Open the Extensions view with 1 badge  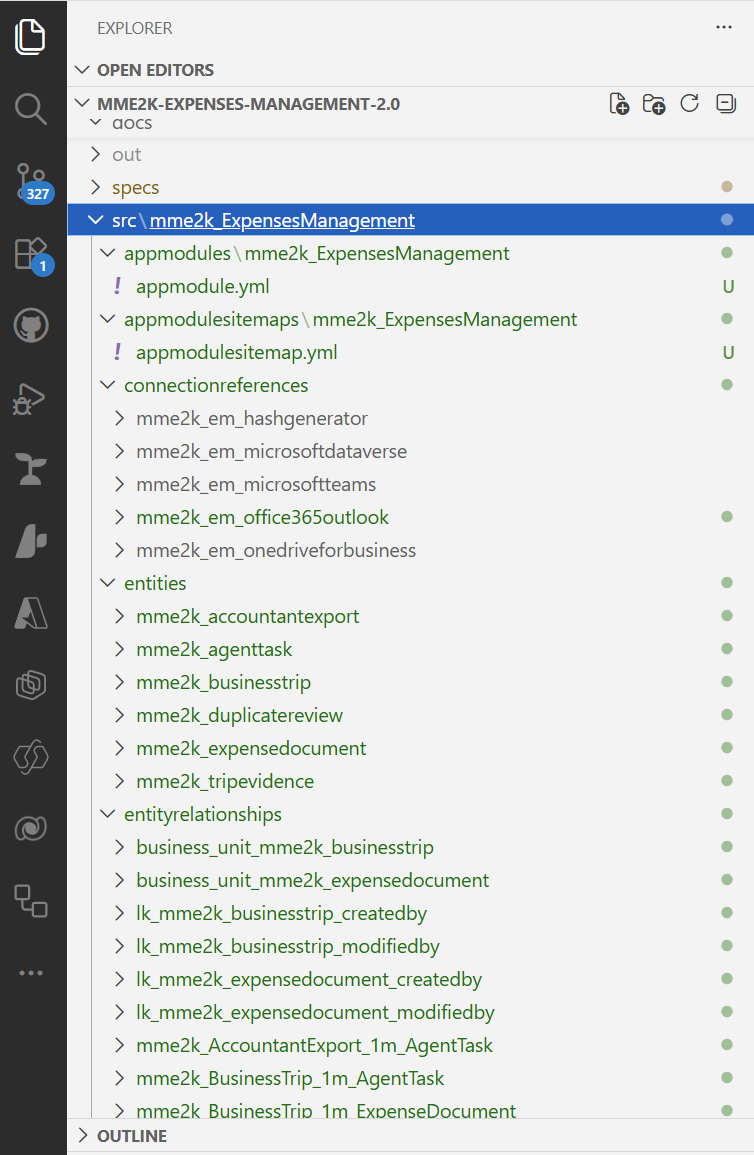[x=32, y=255]
